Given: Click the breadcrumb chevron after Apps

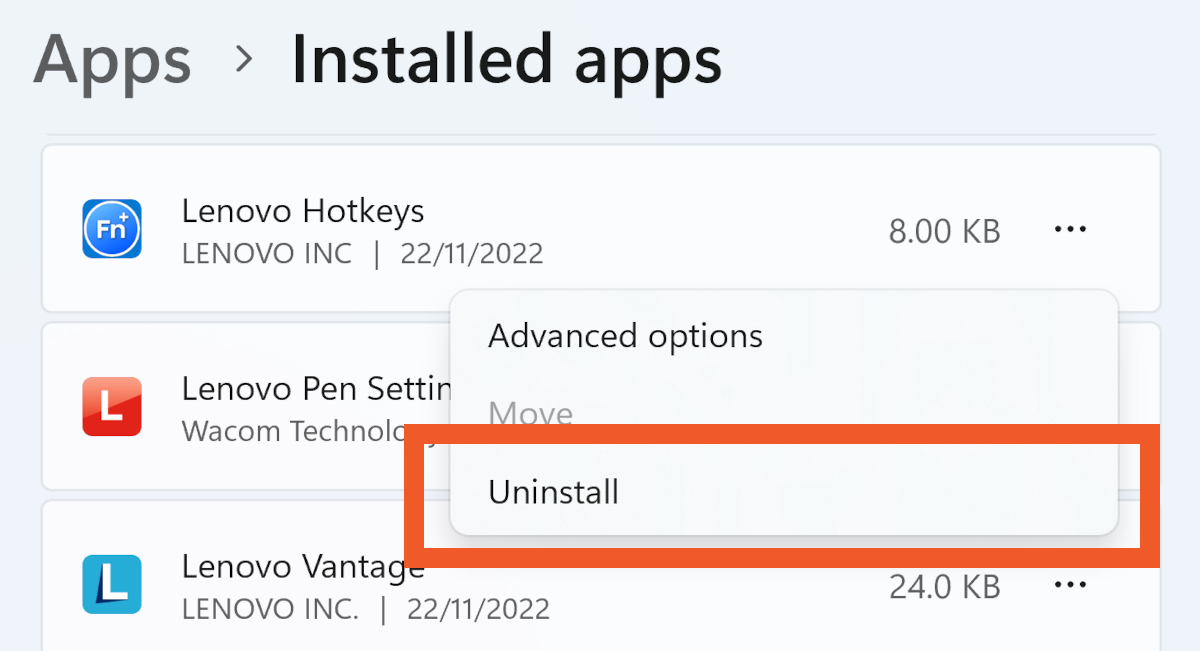Looking at the screenshot, I should [x=243, y=60].
